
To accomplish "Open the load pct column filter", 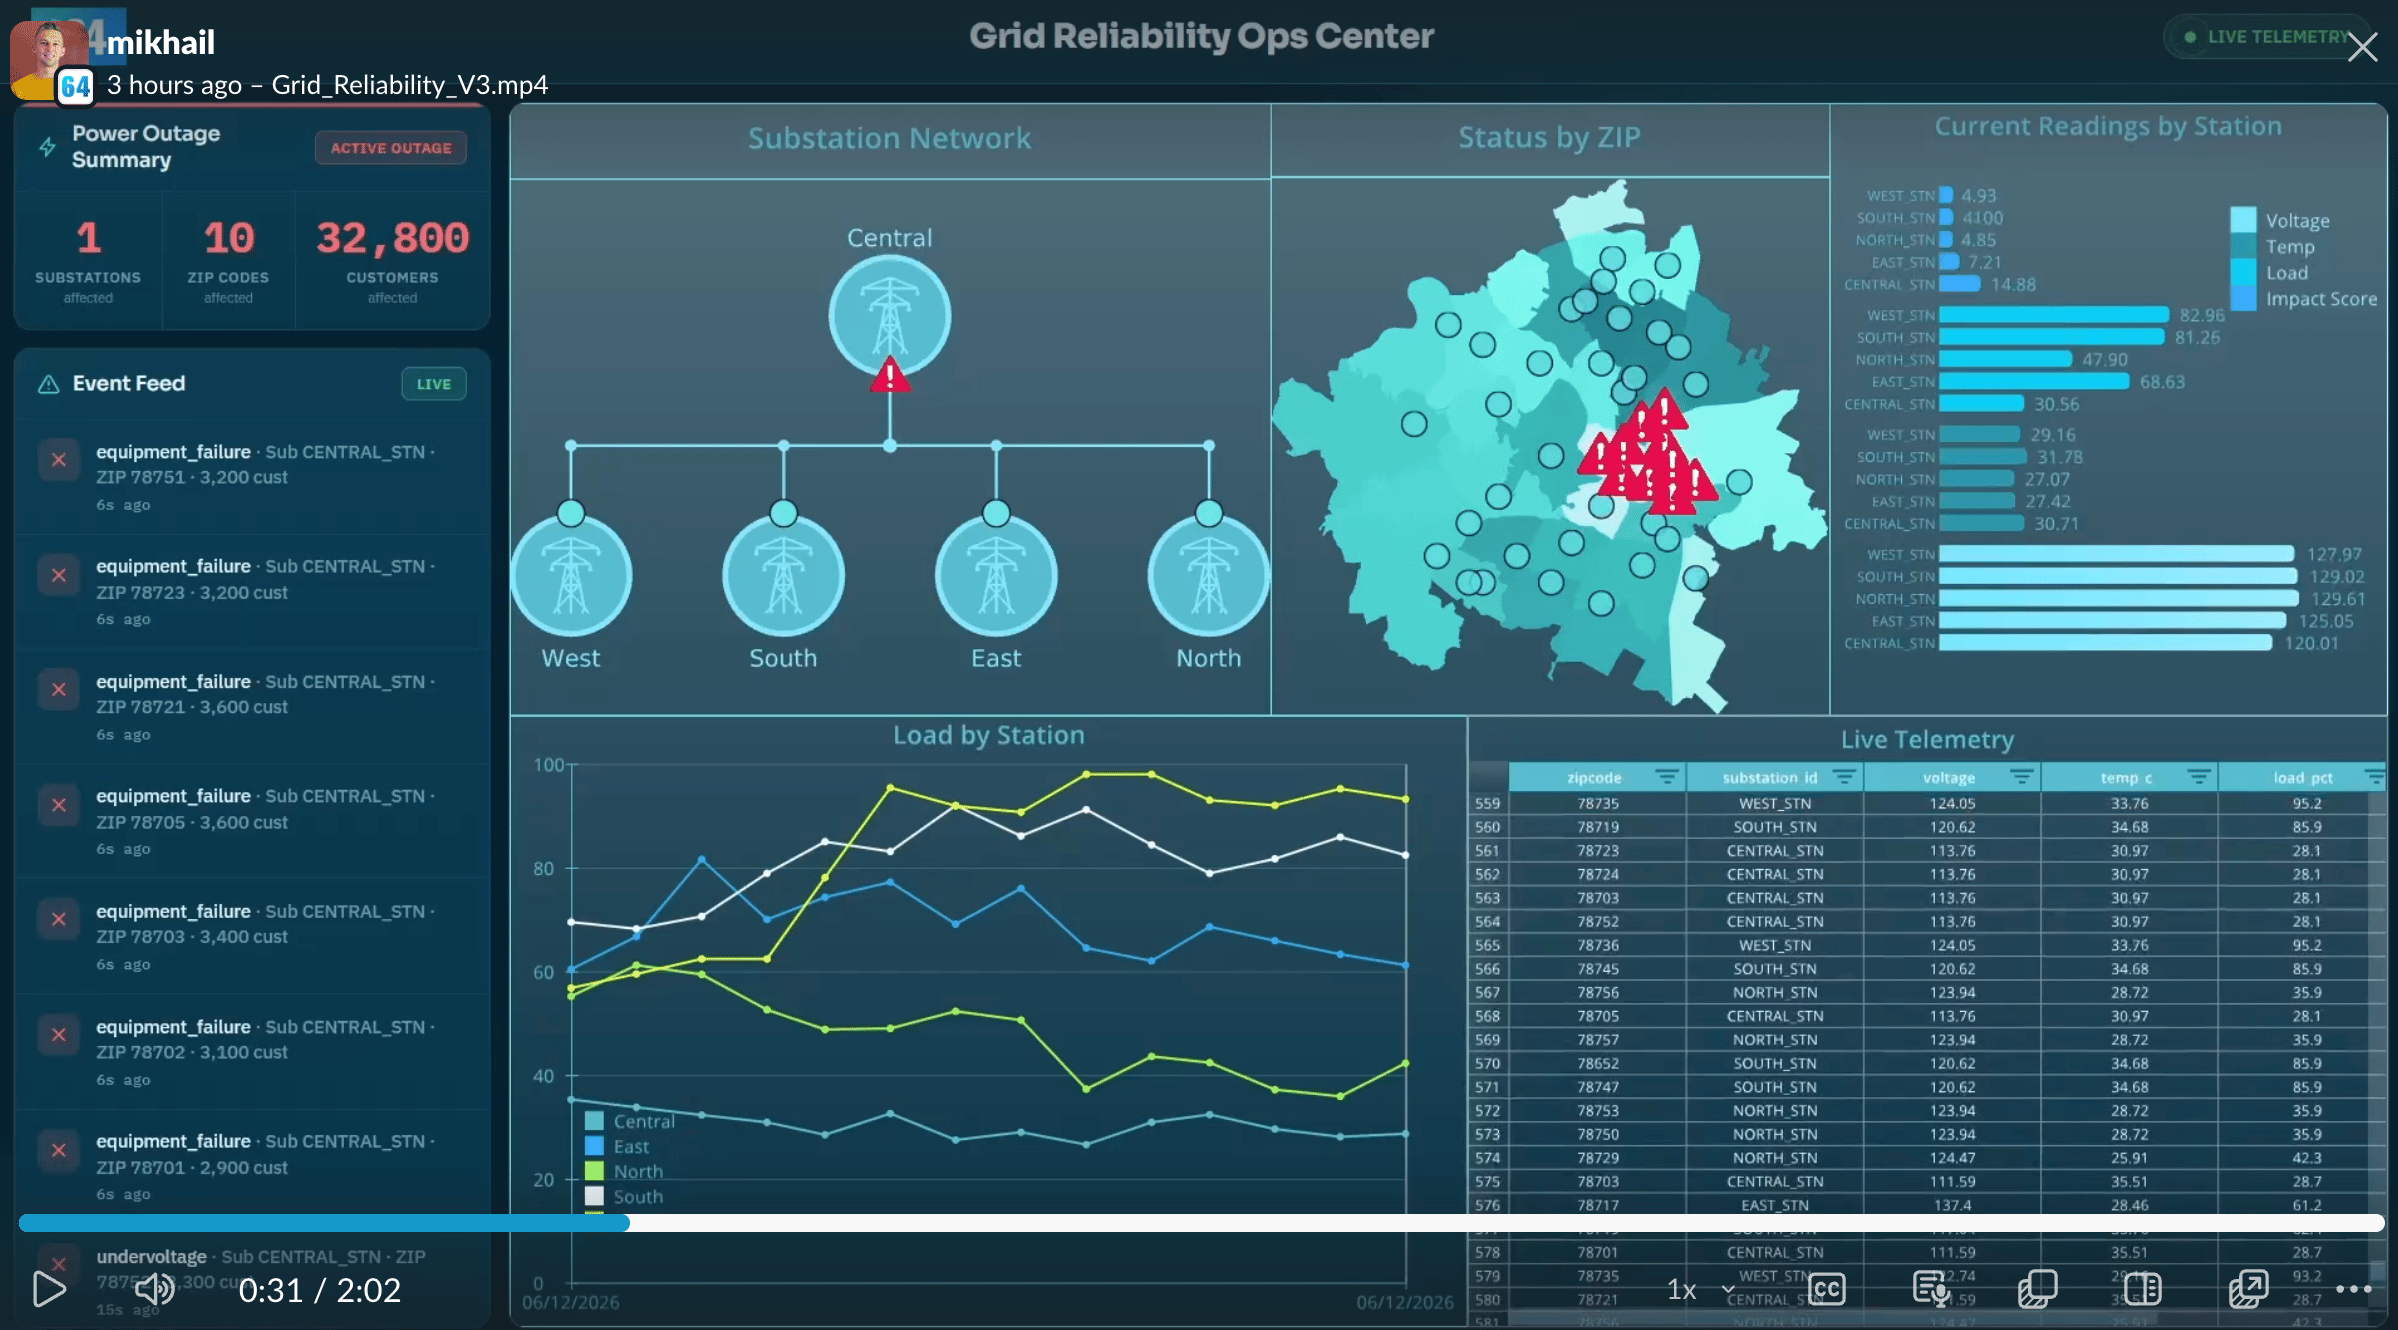I will pyautogui.click(x=2374, y=777).
